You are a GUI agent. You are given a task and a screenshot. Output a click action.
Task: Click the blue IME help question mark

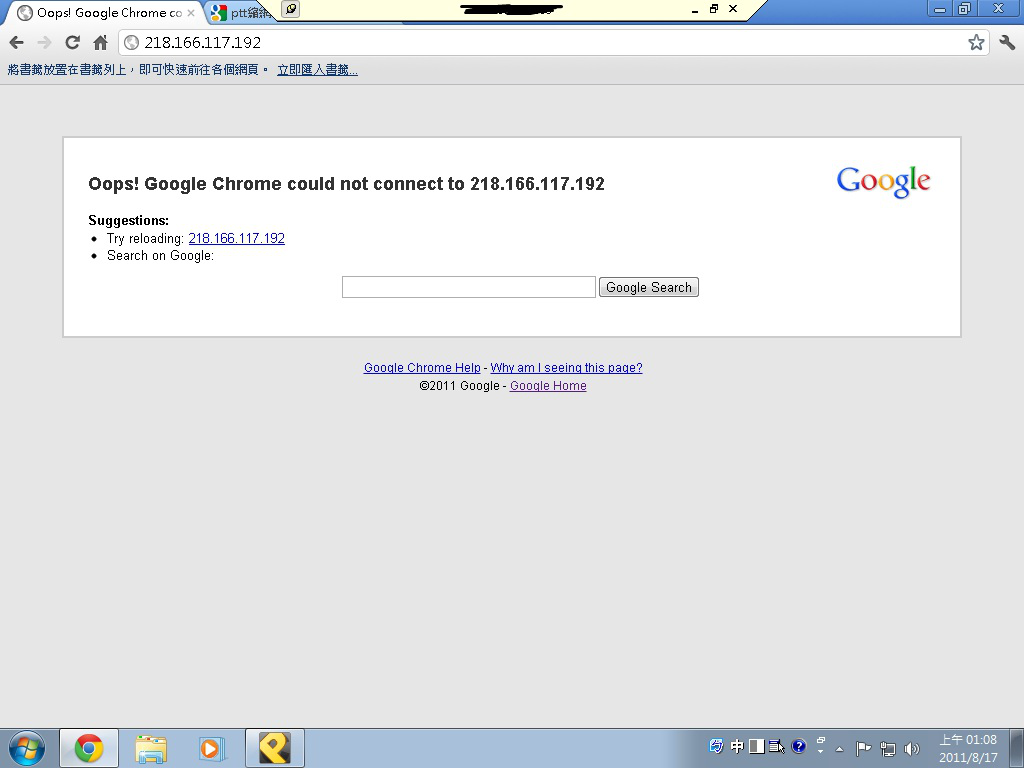click(798, 746)
